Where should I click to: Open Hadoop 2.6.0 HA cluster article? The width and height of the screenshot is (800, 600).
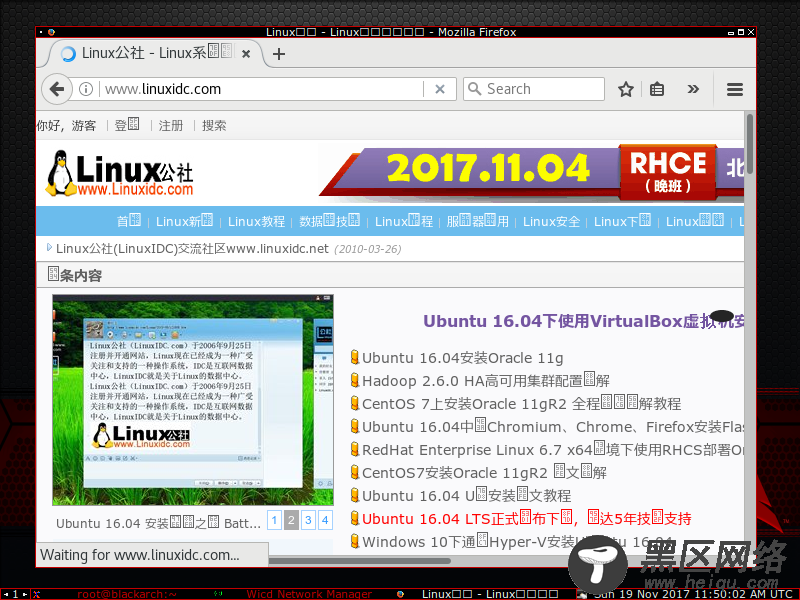(486, 381)
